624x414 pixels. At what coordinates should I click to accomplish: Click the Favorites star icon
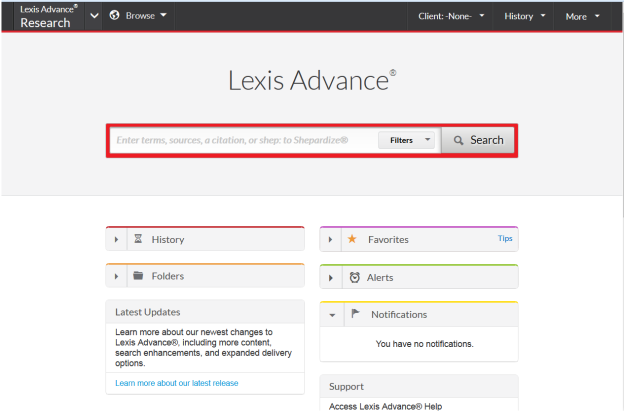pos(352,239)
